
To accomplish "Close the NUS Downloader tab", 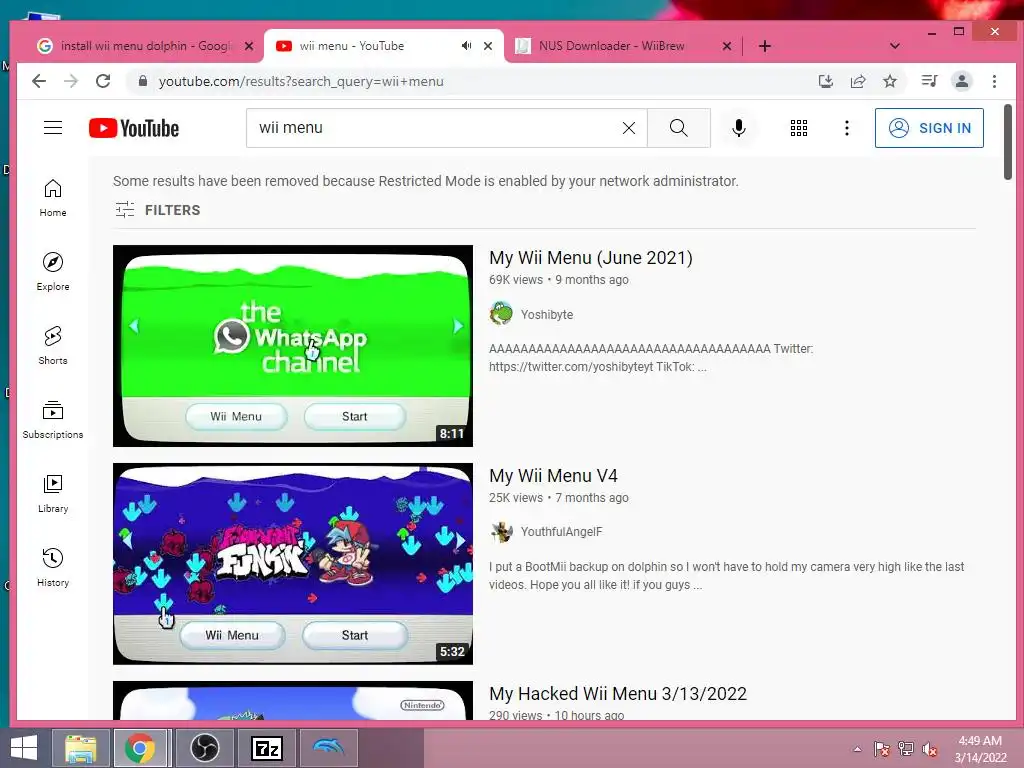I will pos(727,46).
